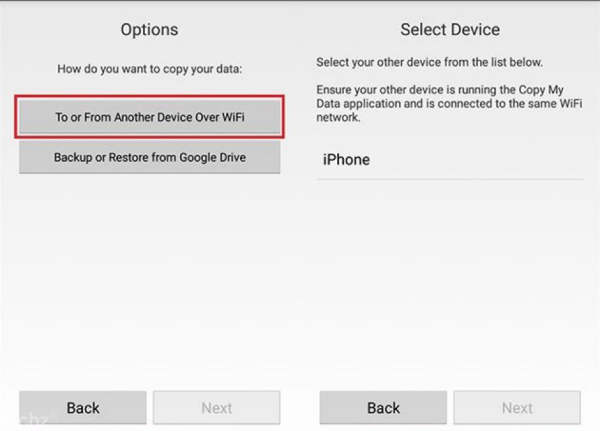Click the gap between the WiFi and Drive buttons
This screenshot has width=600, height=431.
click(x=150, y=138)
